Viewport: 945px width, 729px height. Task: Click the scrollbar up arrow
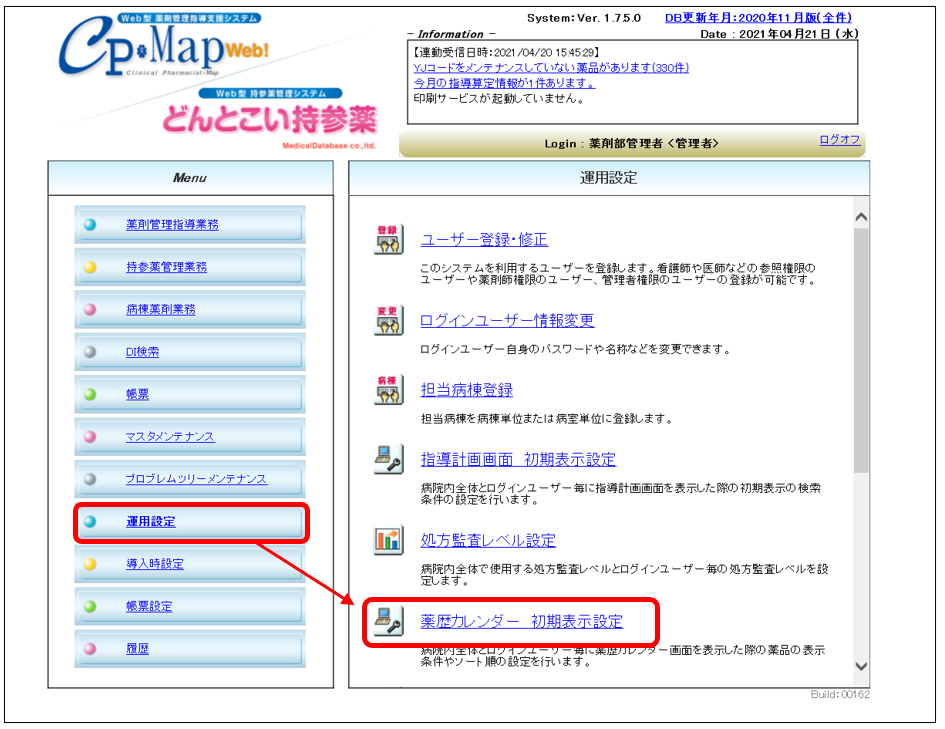861,217
